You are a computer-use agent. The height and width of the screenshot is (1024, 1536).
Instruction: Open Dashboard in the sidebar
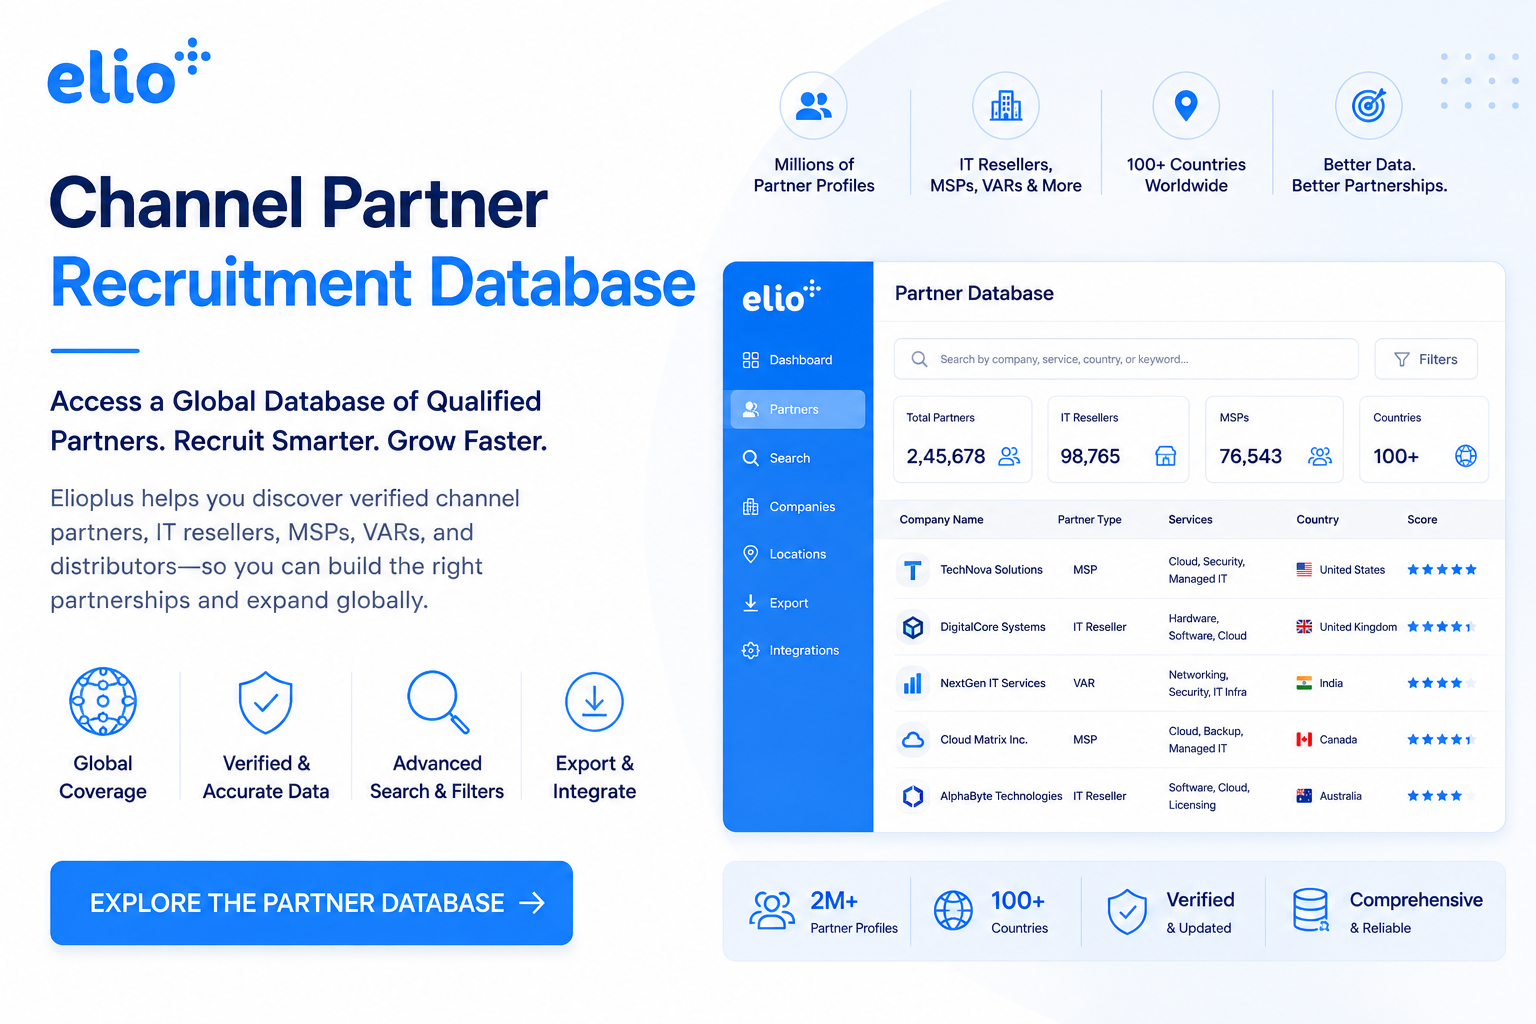[798, 360]
